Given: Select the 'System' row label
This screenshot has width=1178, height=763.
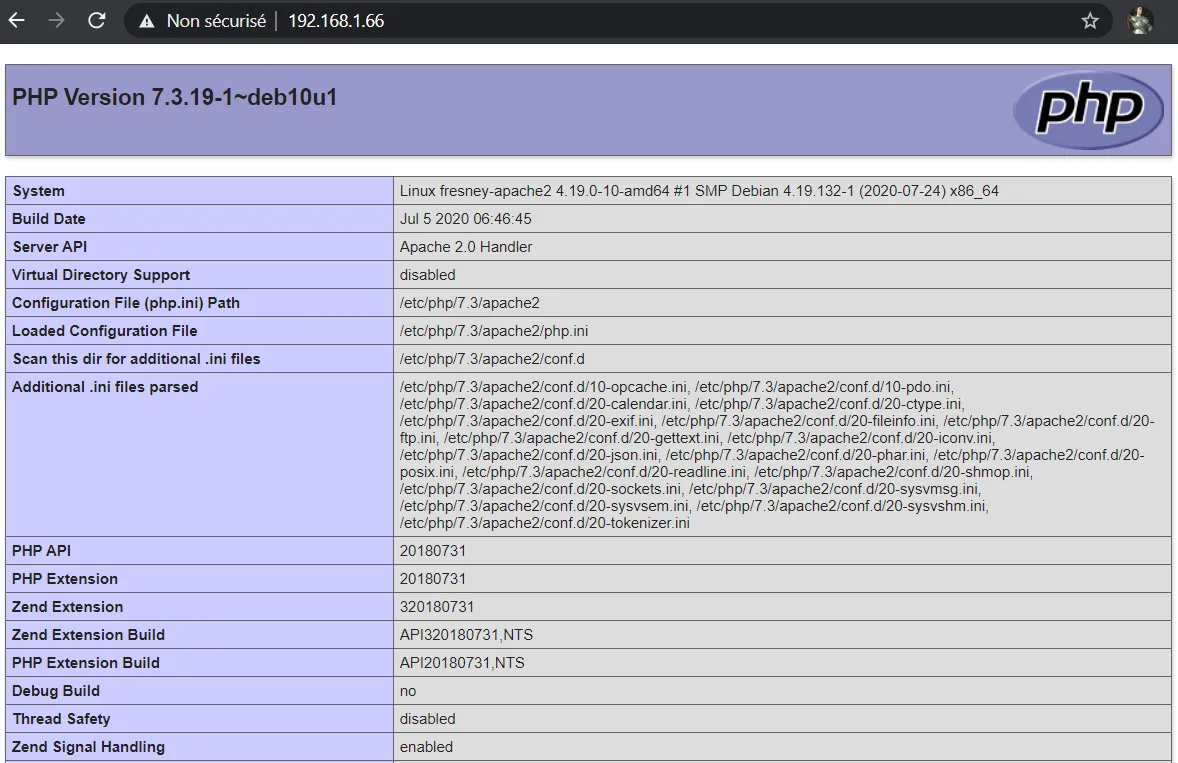Looking at the screenshot, I should coord(38,191).
